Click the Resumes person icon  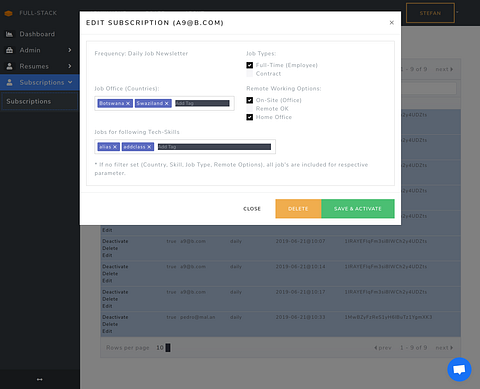point(10,66)
